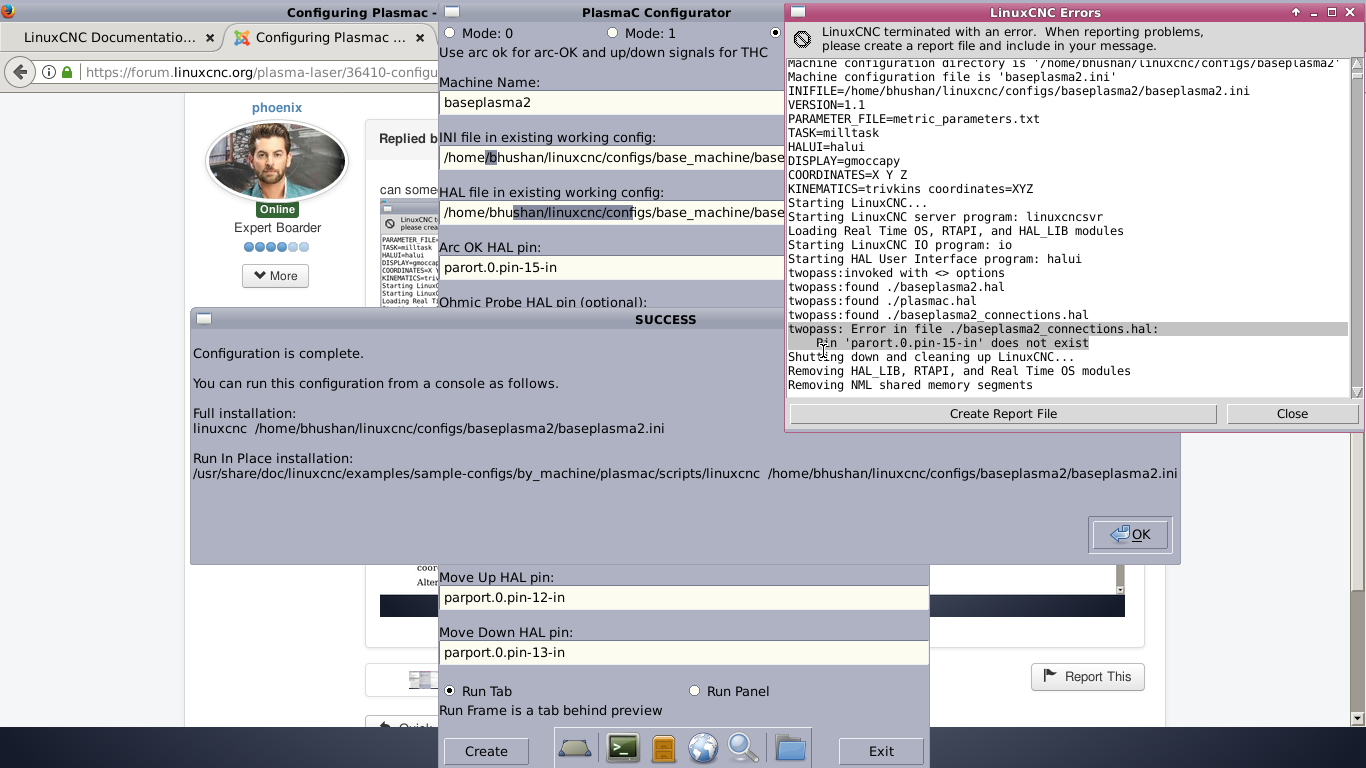The height and width of the screenshot is (768, 1366).
Task: Click the log line DISPLAY=gmoccapy
Action: [x=844, y=161]
